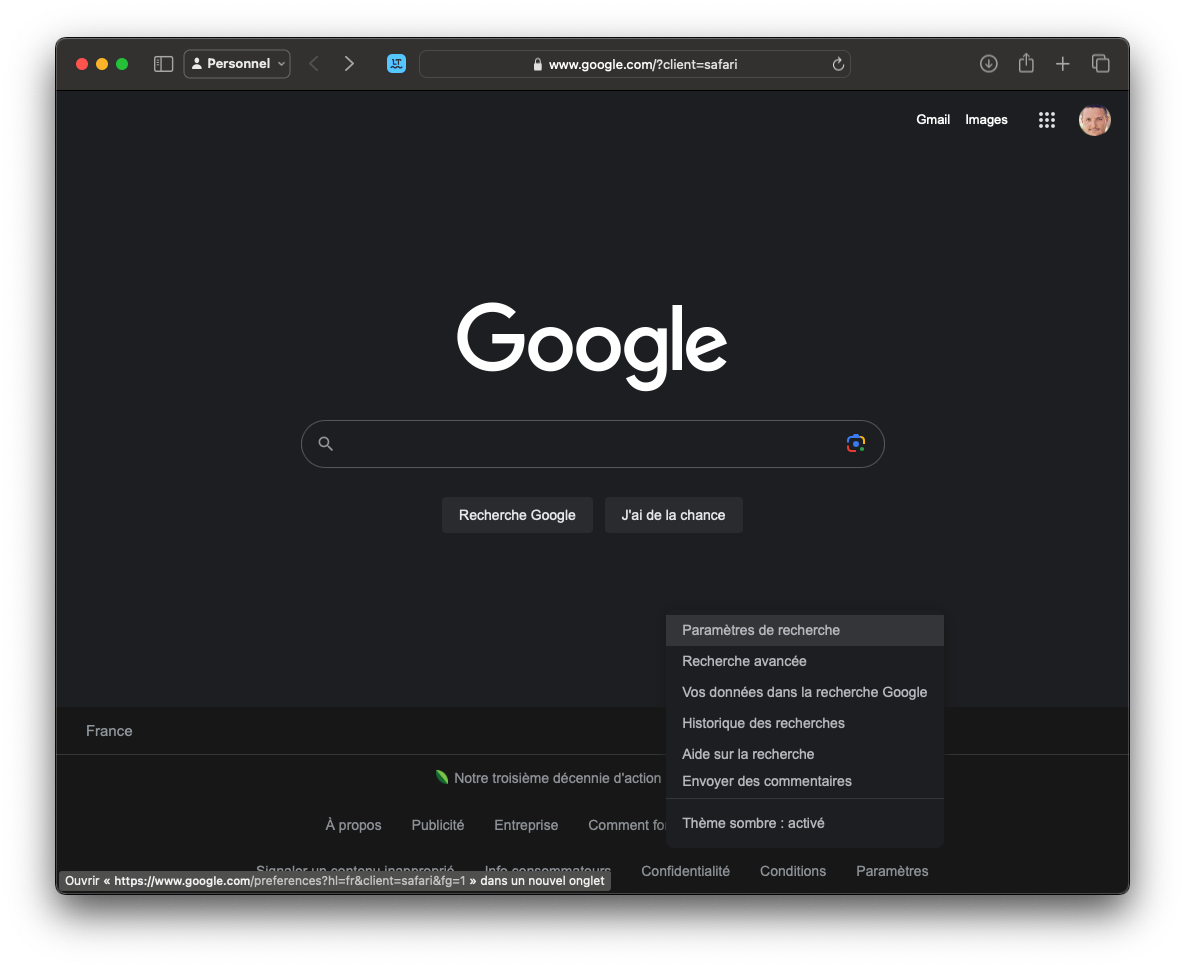This screenshot has height=968, width=1185.
Task: Add a new tab with plus icon
Action: [x=1063, y=64]
